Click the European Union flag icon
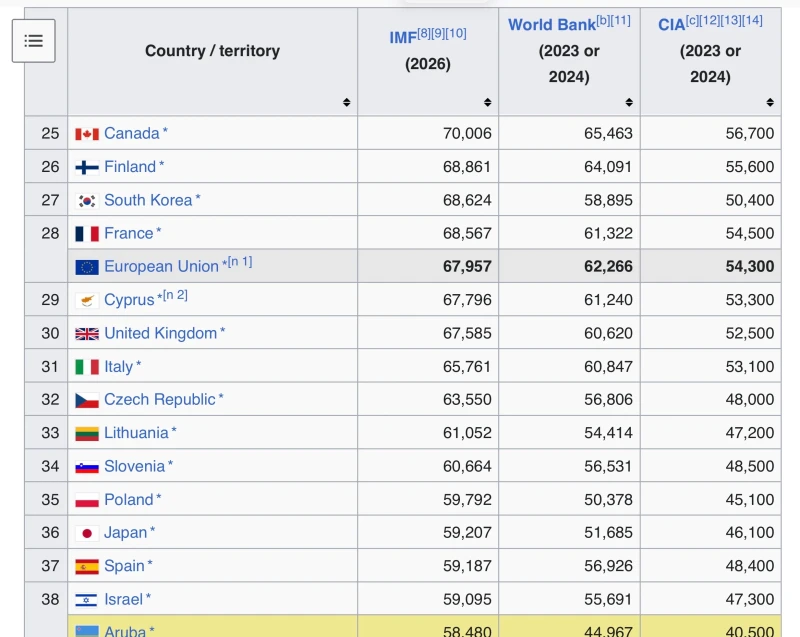The height and width of the screenshot is (637, 800). pyautogui.click(x=87, y=267)
